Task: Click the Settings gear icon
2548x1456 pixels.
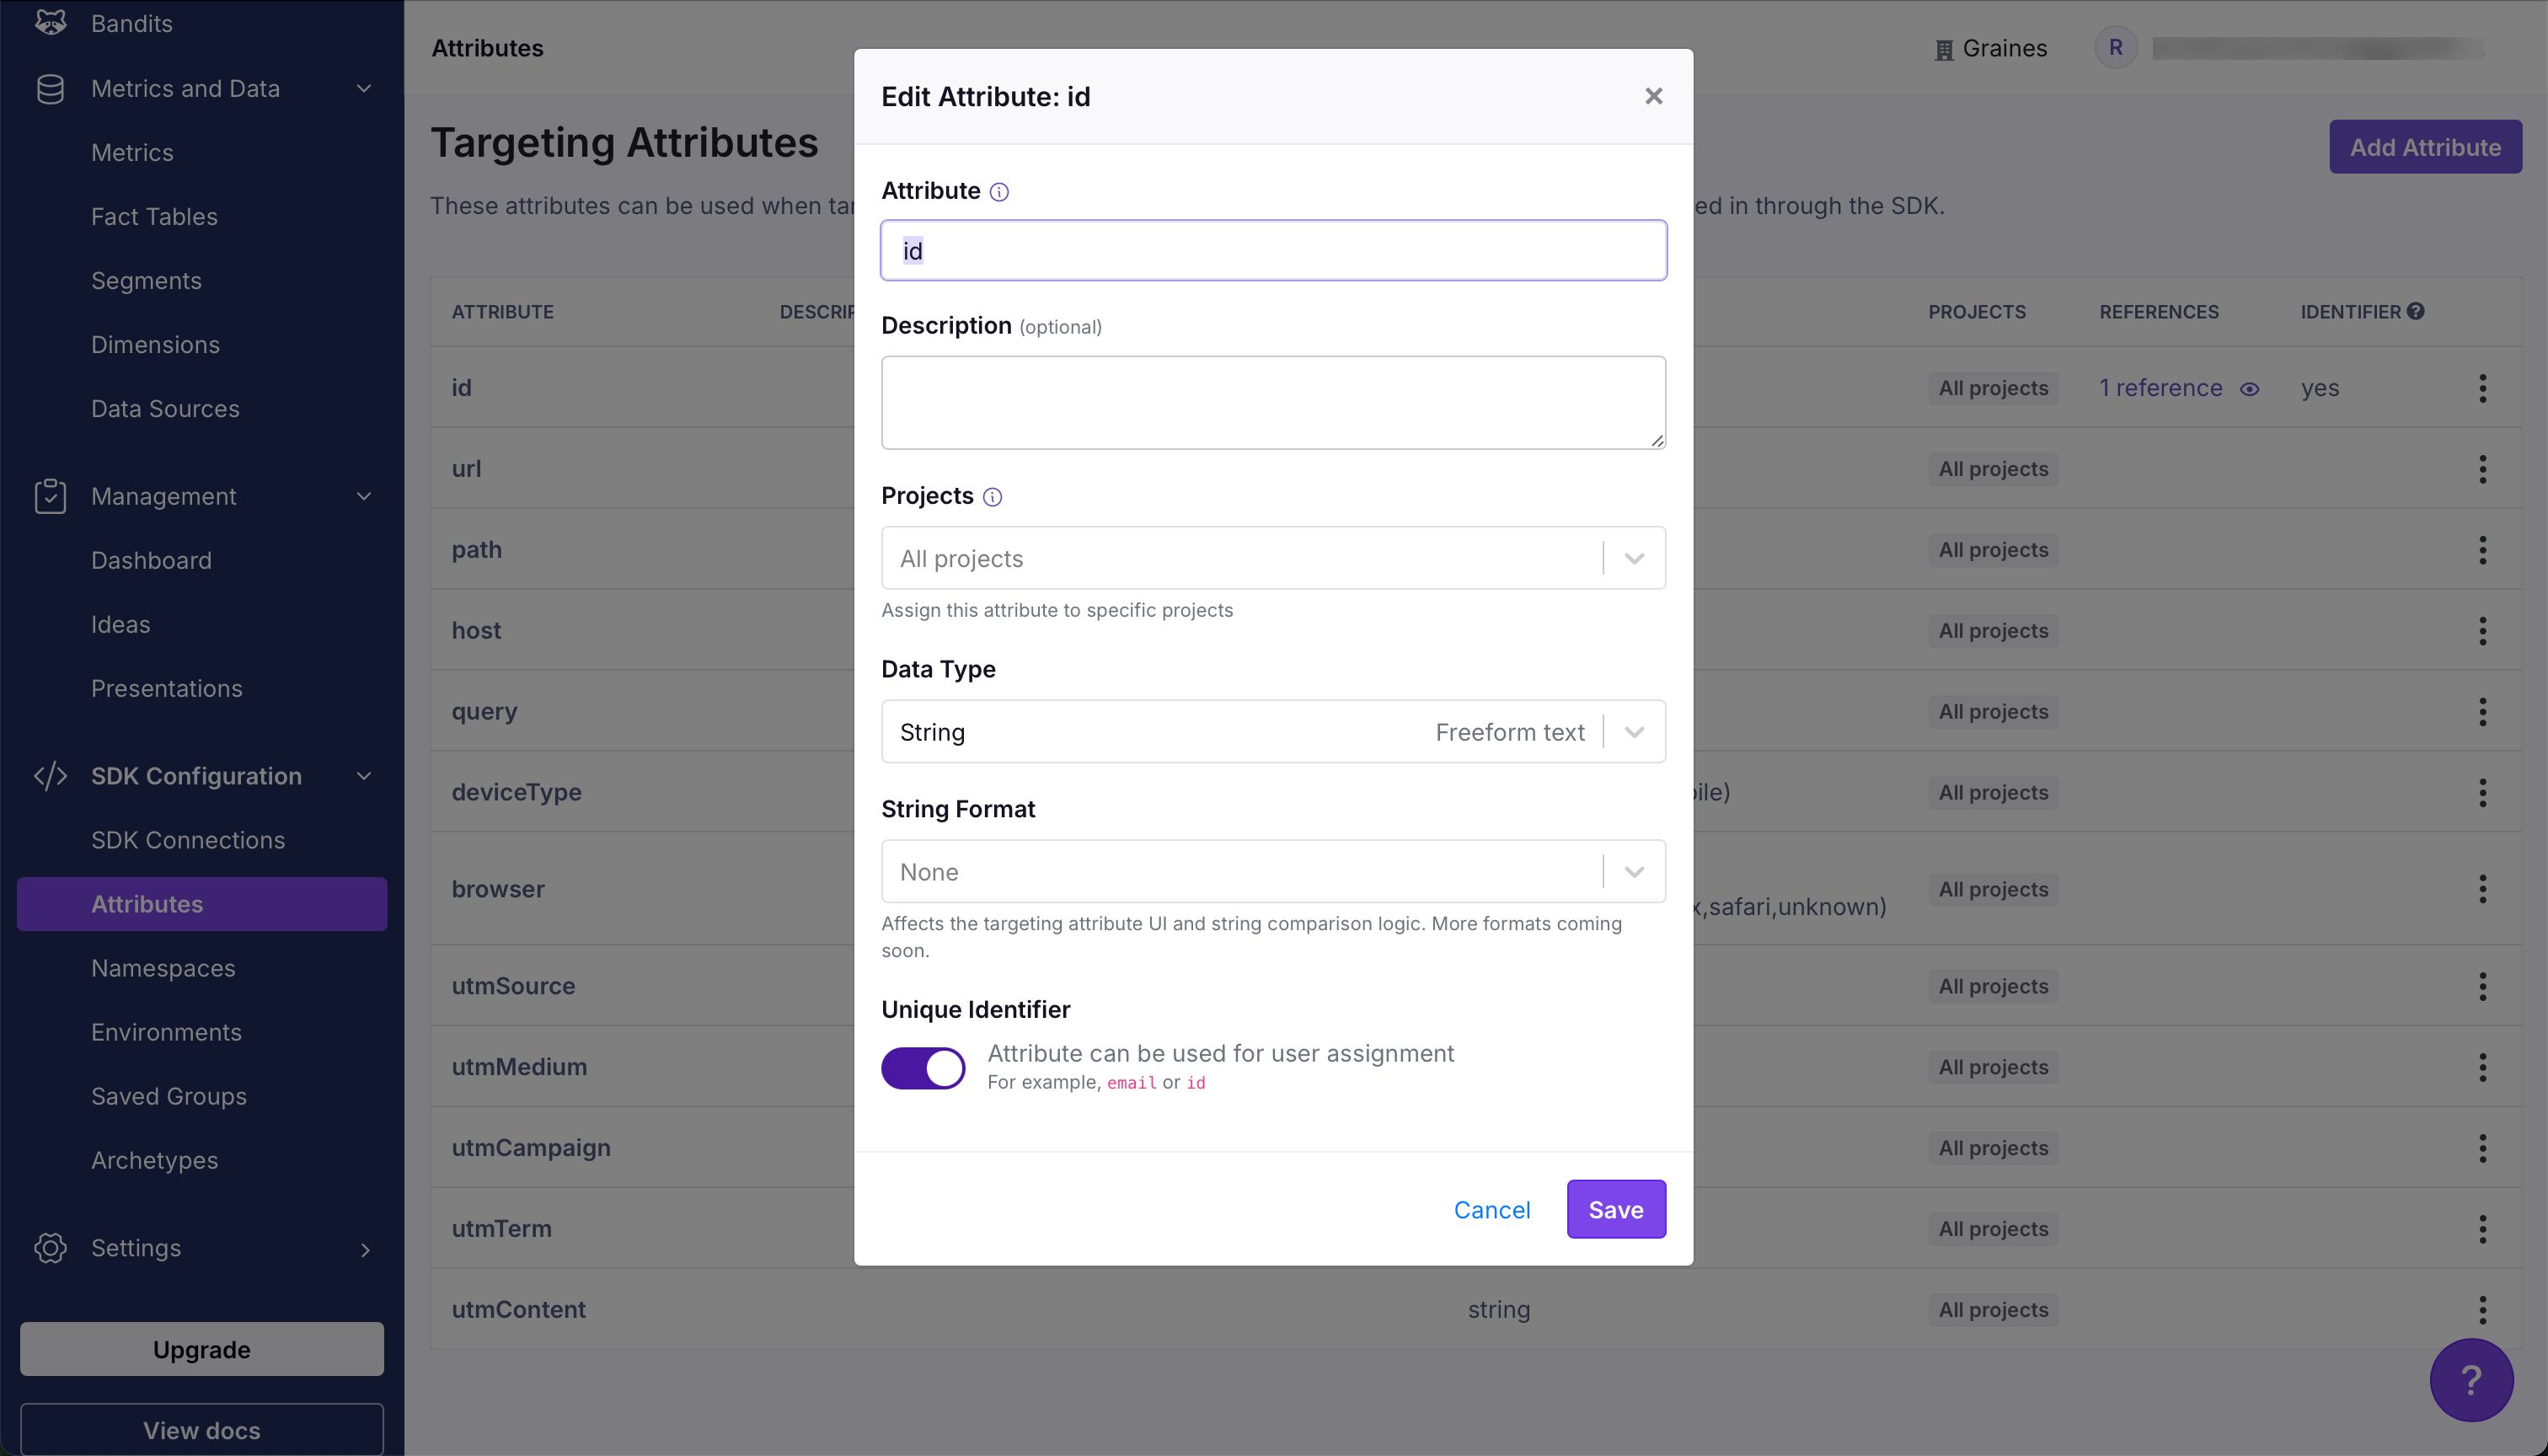Action: [x=51, y=1248]
